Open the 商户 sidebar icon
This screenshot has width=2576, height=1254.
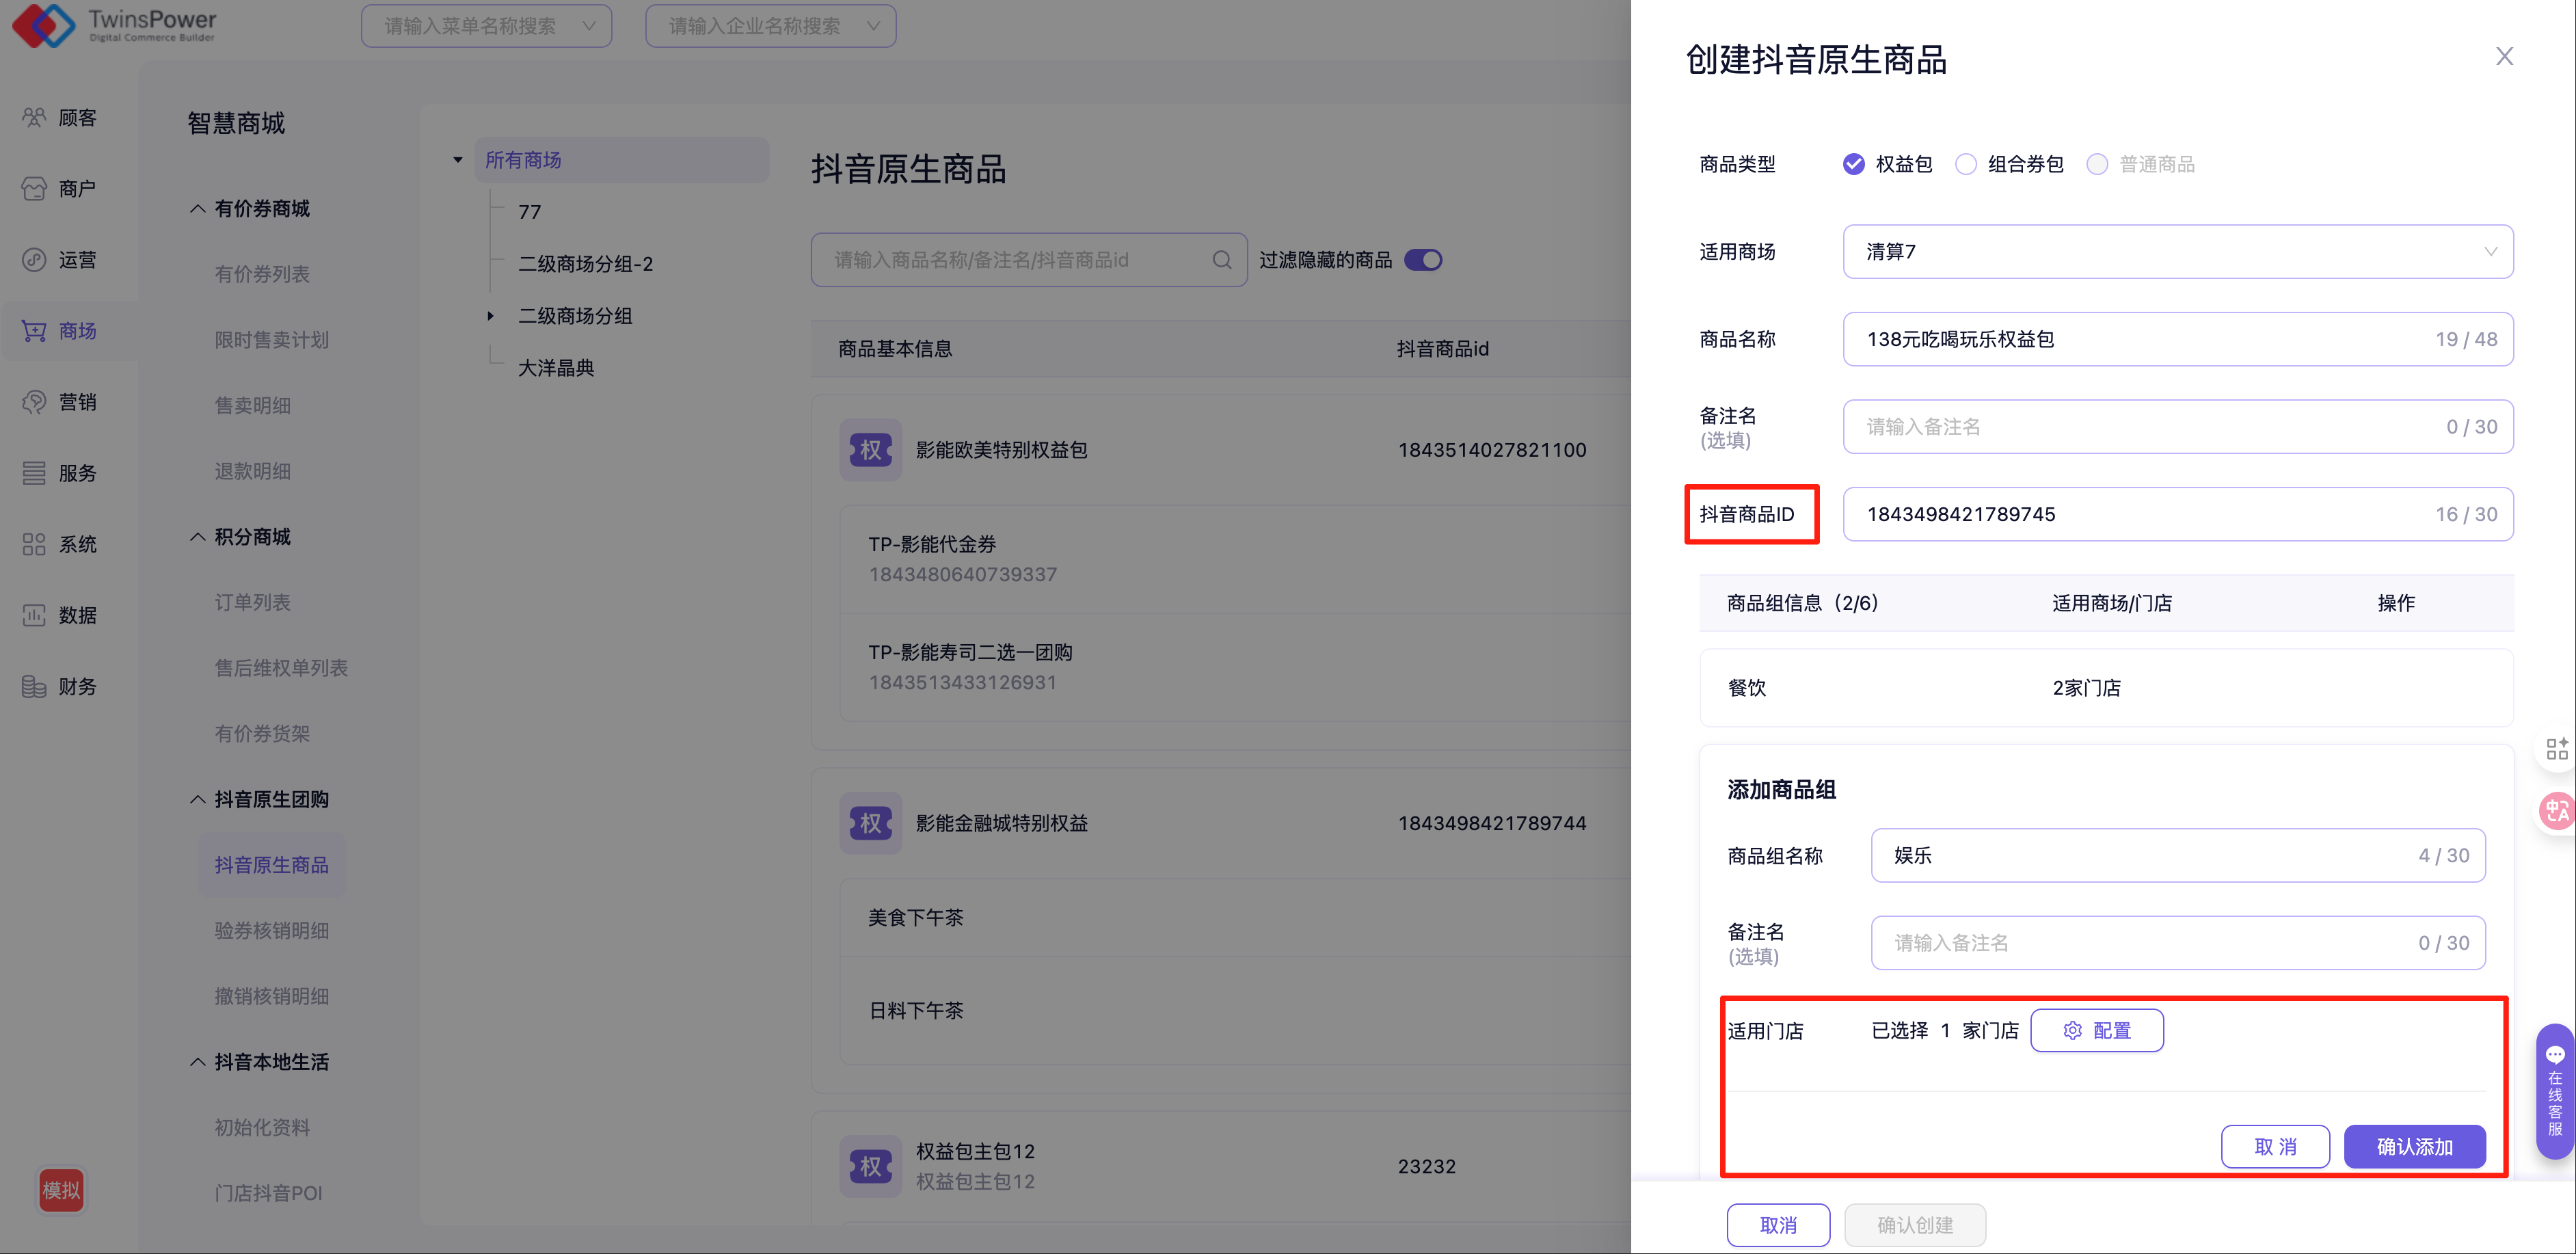34,189
